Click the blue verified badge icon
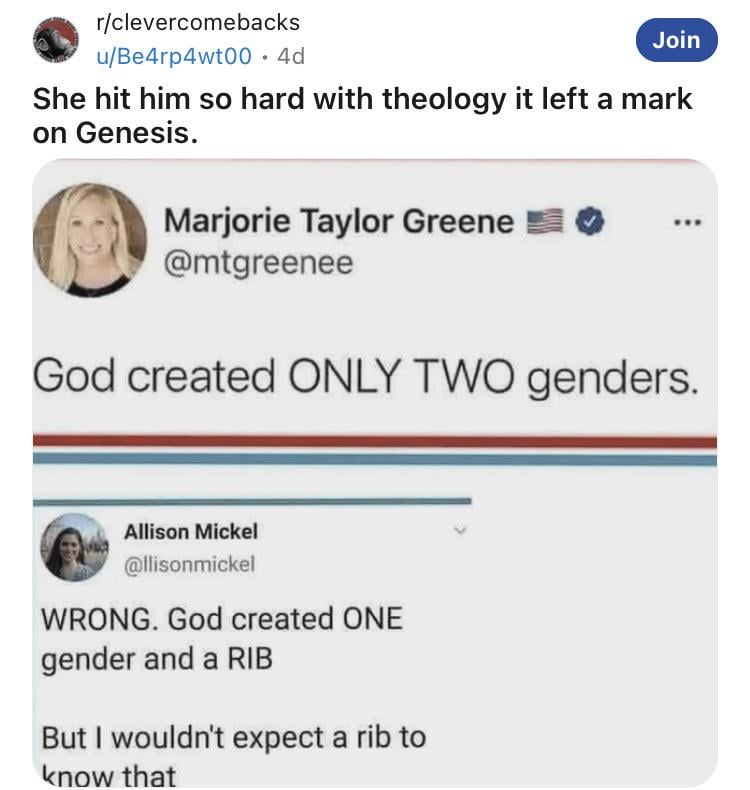 590,221
